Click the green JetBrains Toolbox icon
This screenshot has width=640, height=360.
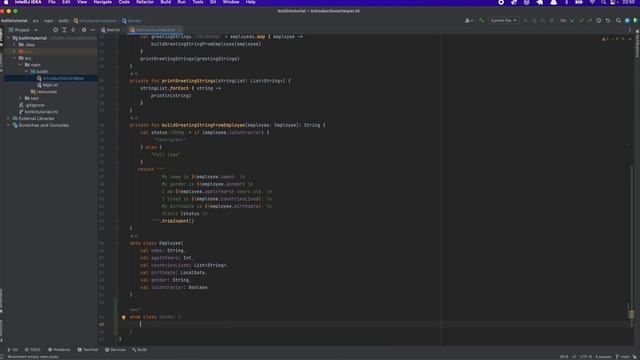click(636, 20)
